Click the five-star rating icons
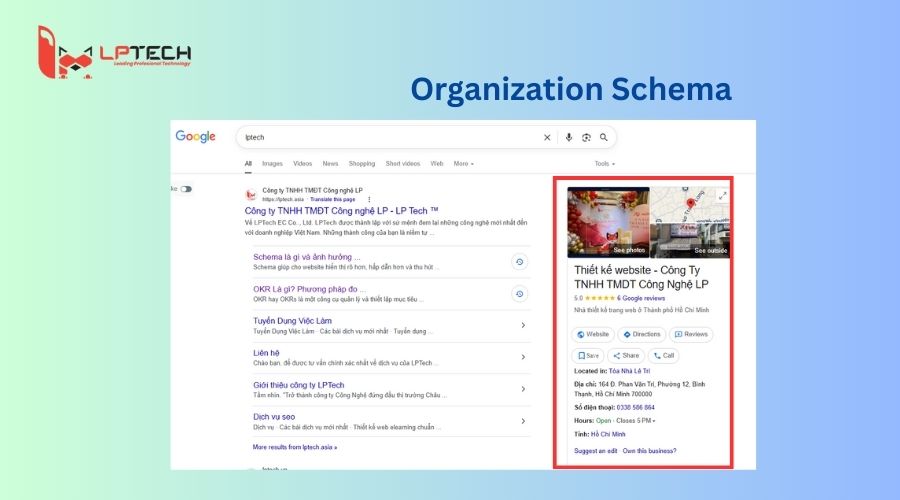 pos(599,299)
